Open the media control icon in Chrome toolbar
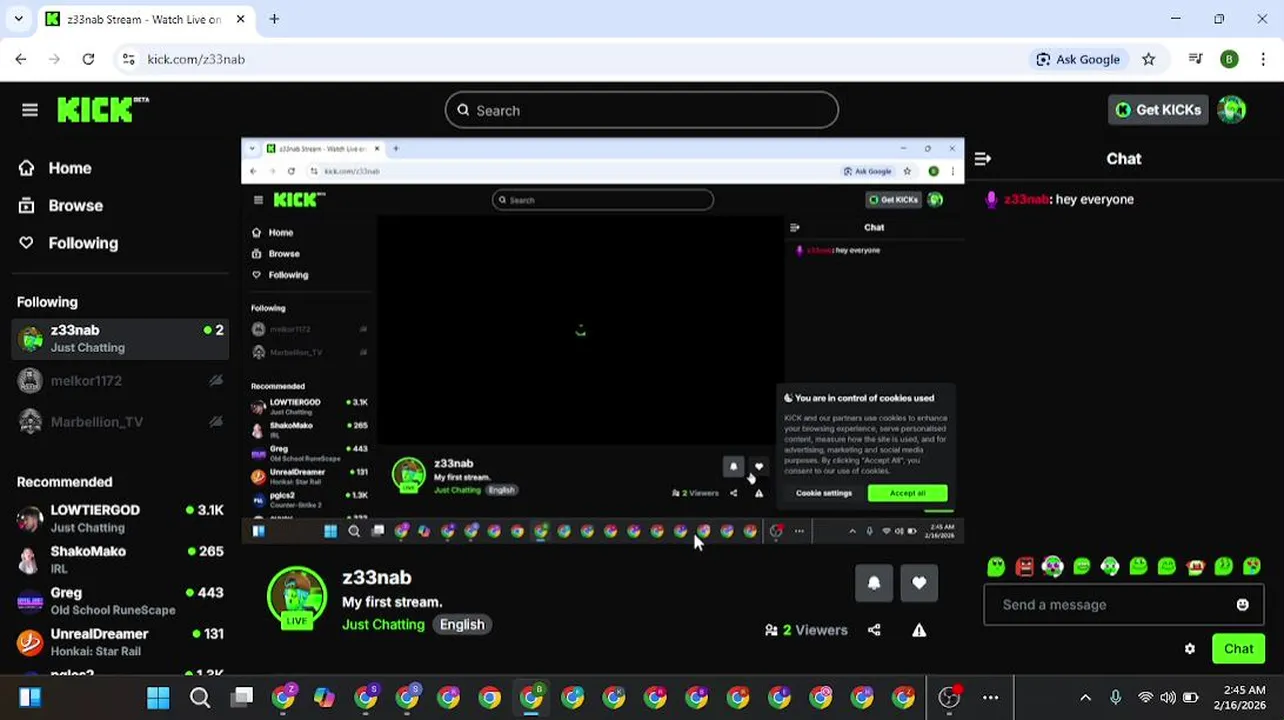The height and width of the screenshot is (720, 1284). pos(1195,59)
